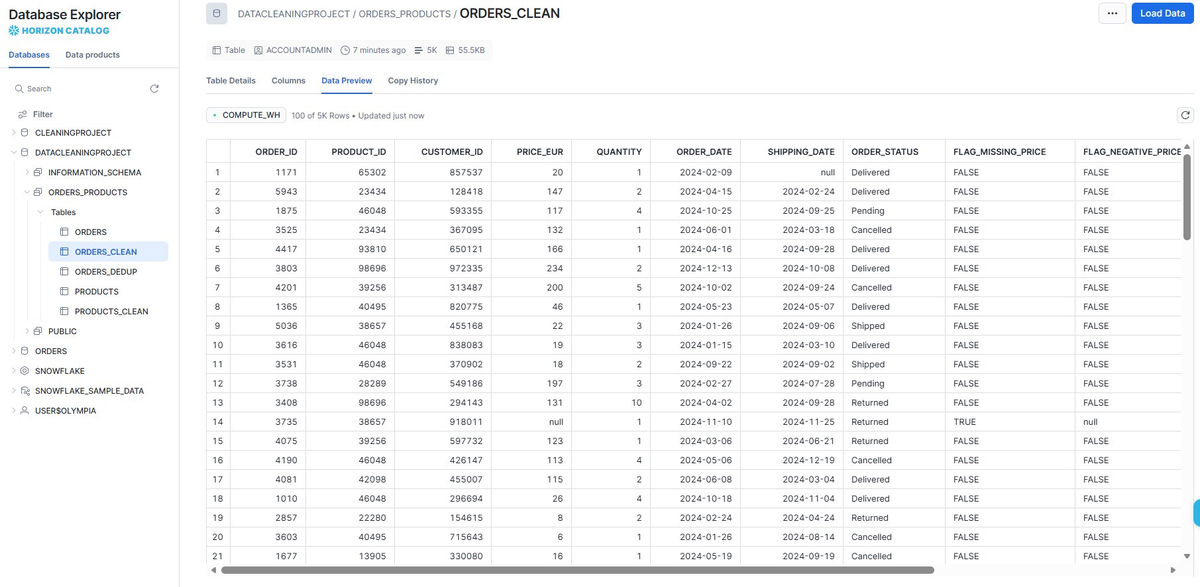Click the horizontal scrollbar under the table
The height and width of the screenshot is (587, 1200).
point(577,570)
